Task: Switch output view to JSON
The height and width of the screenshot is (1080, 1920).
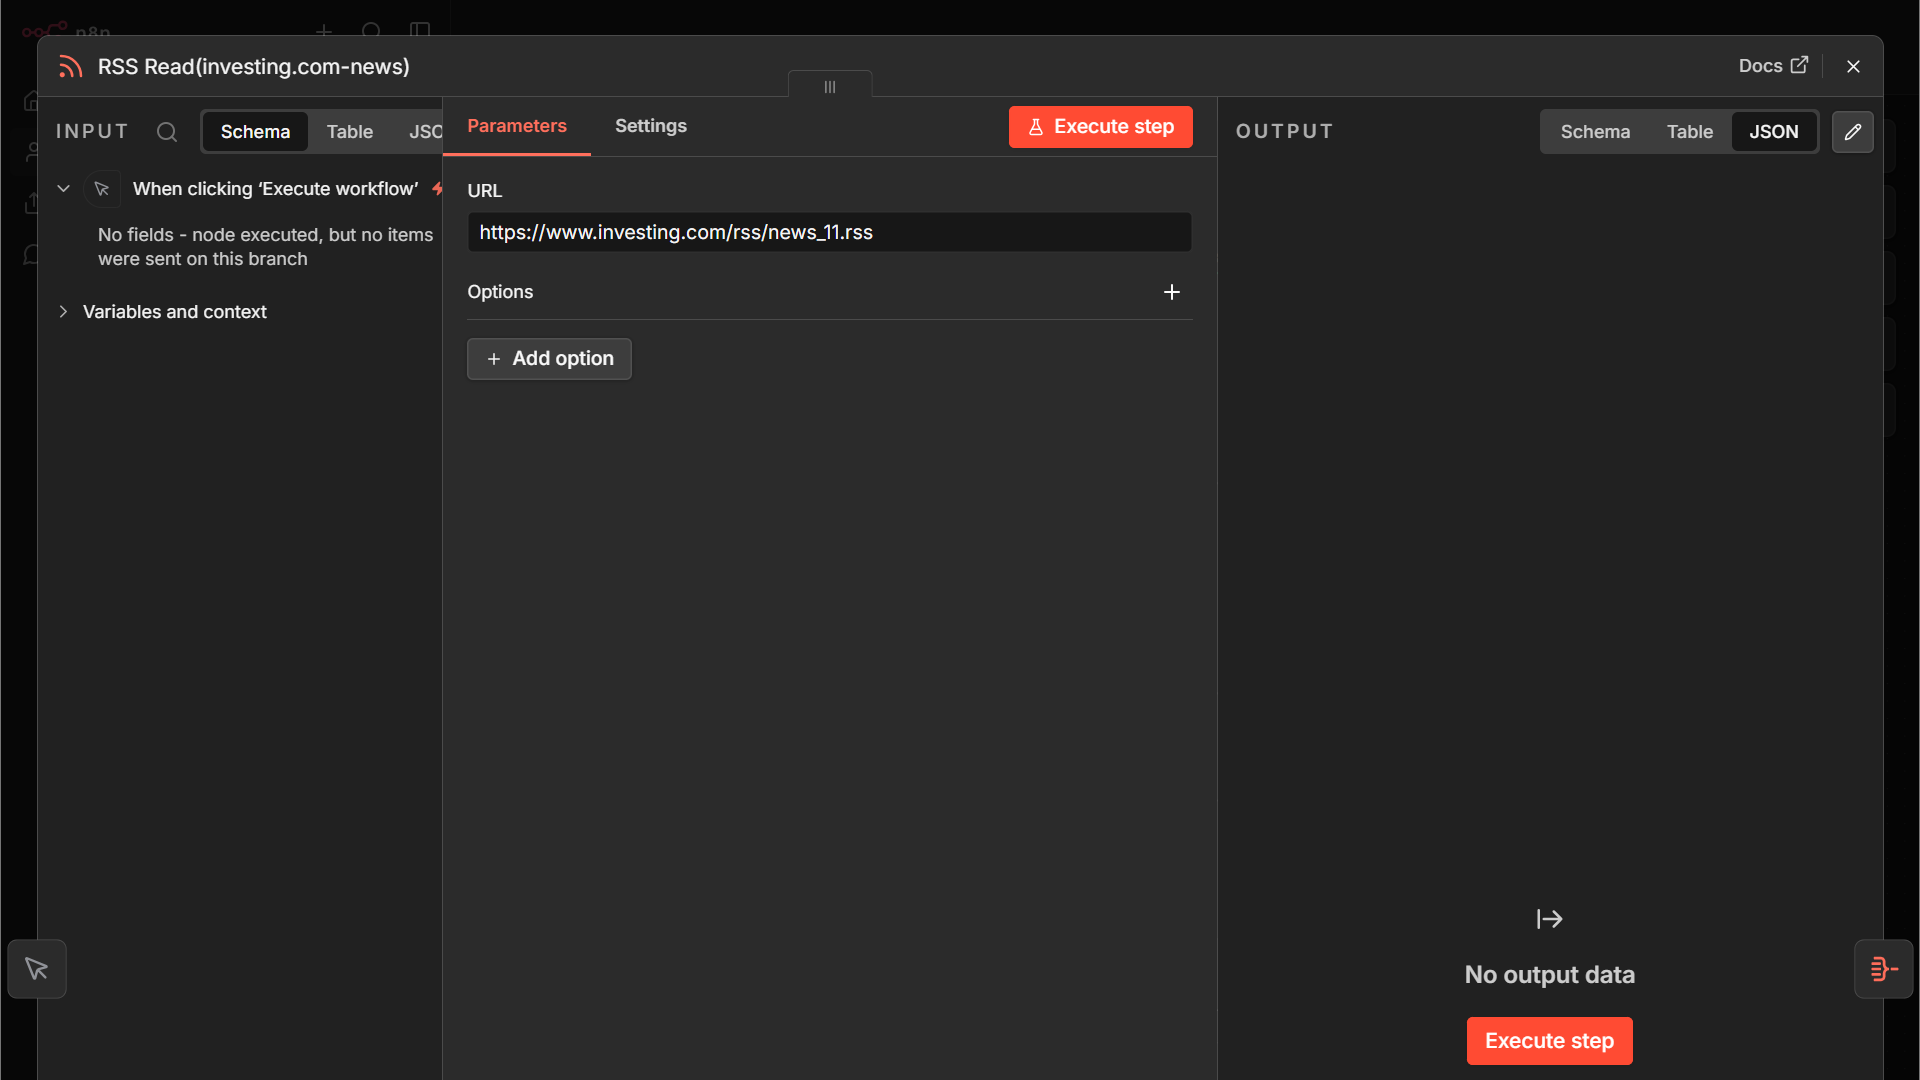Action: click(x=1773, y=132)
